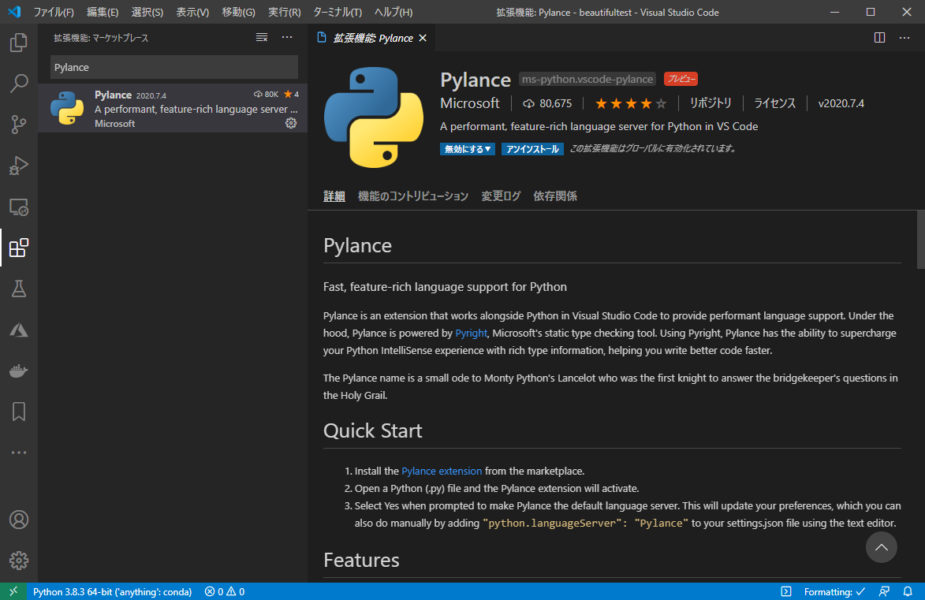The image size is (925, 600).
Task: Click the Pylance extension search field
Action: 174,67
